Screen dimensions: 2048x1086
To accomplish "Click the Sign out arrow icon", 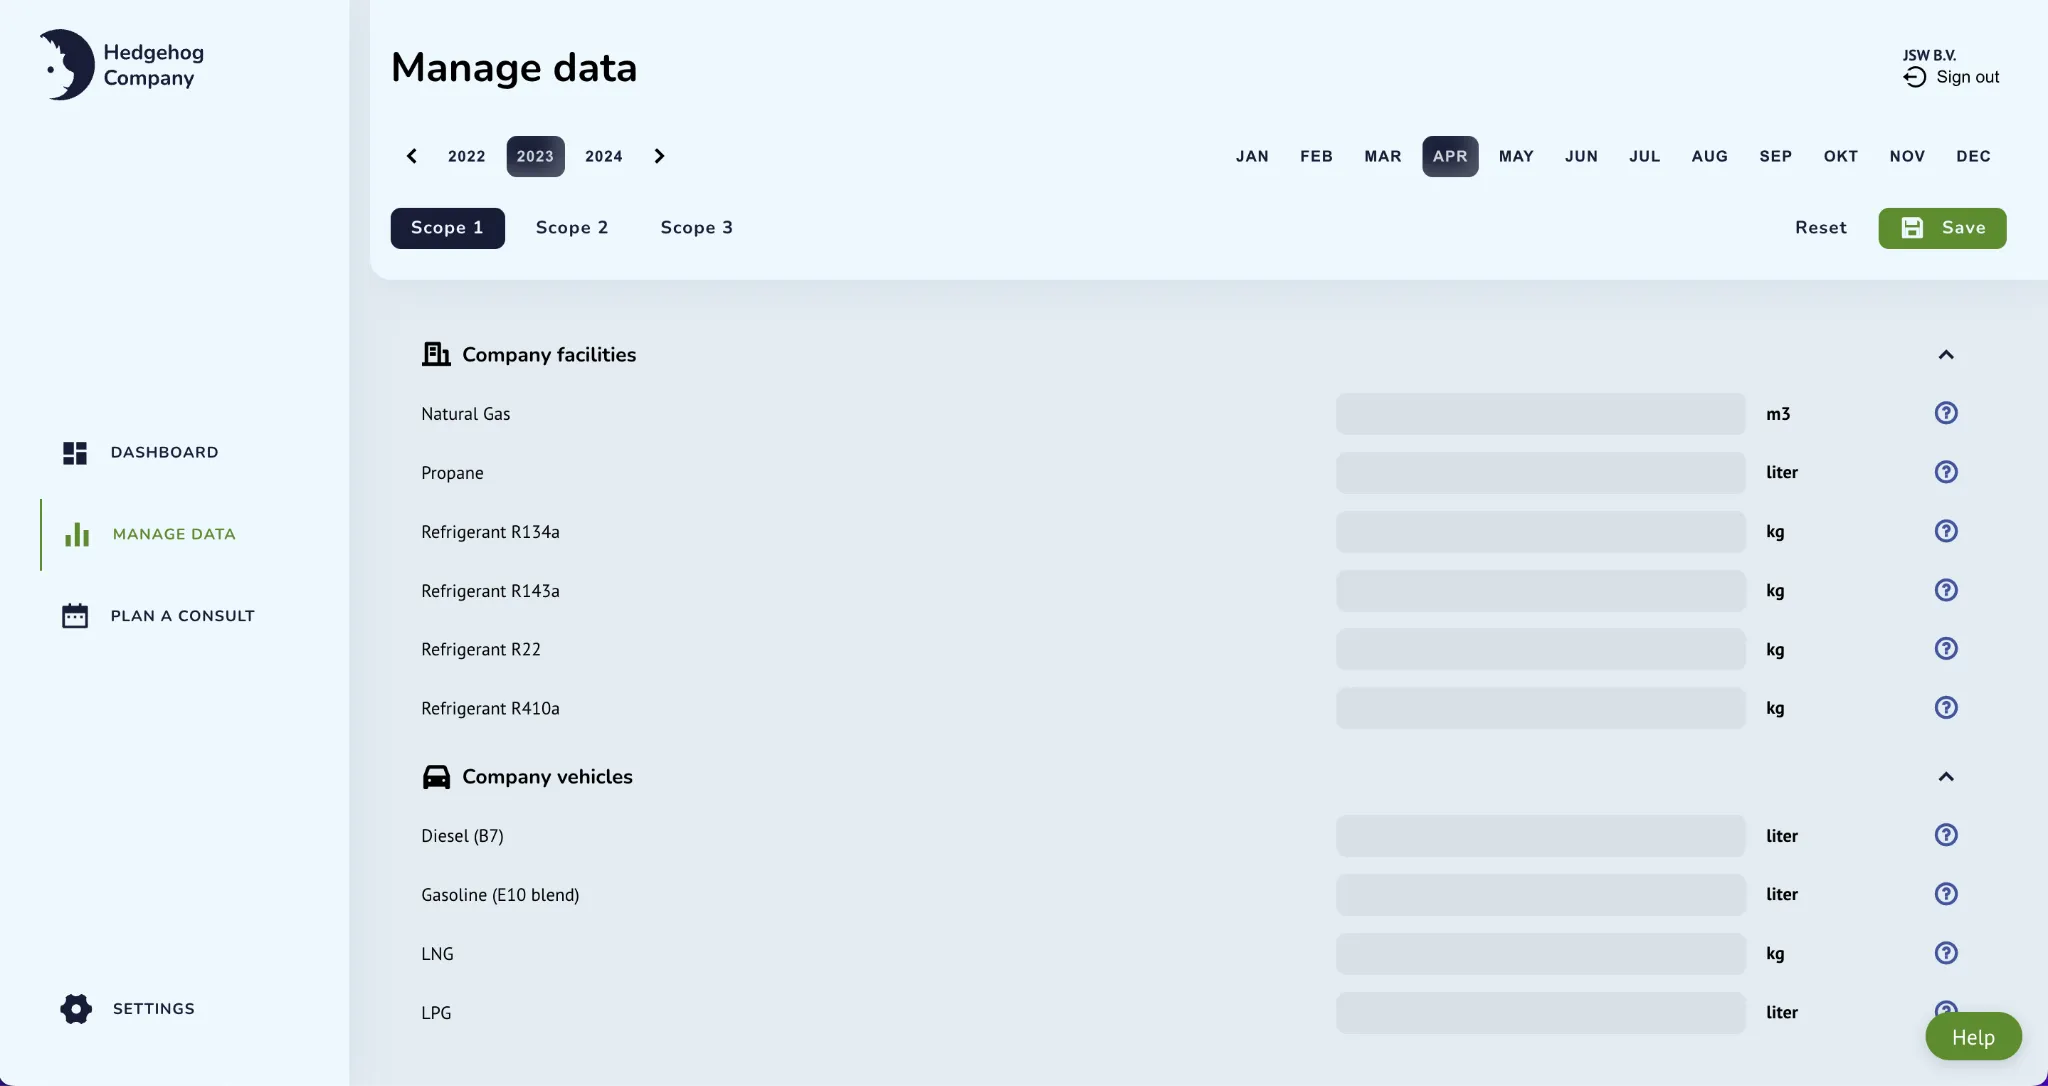I will tap(1914, 78).
